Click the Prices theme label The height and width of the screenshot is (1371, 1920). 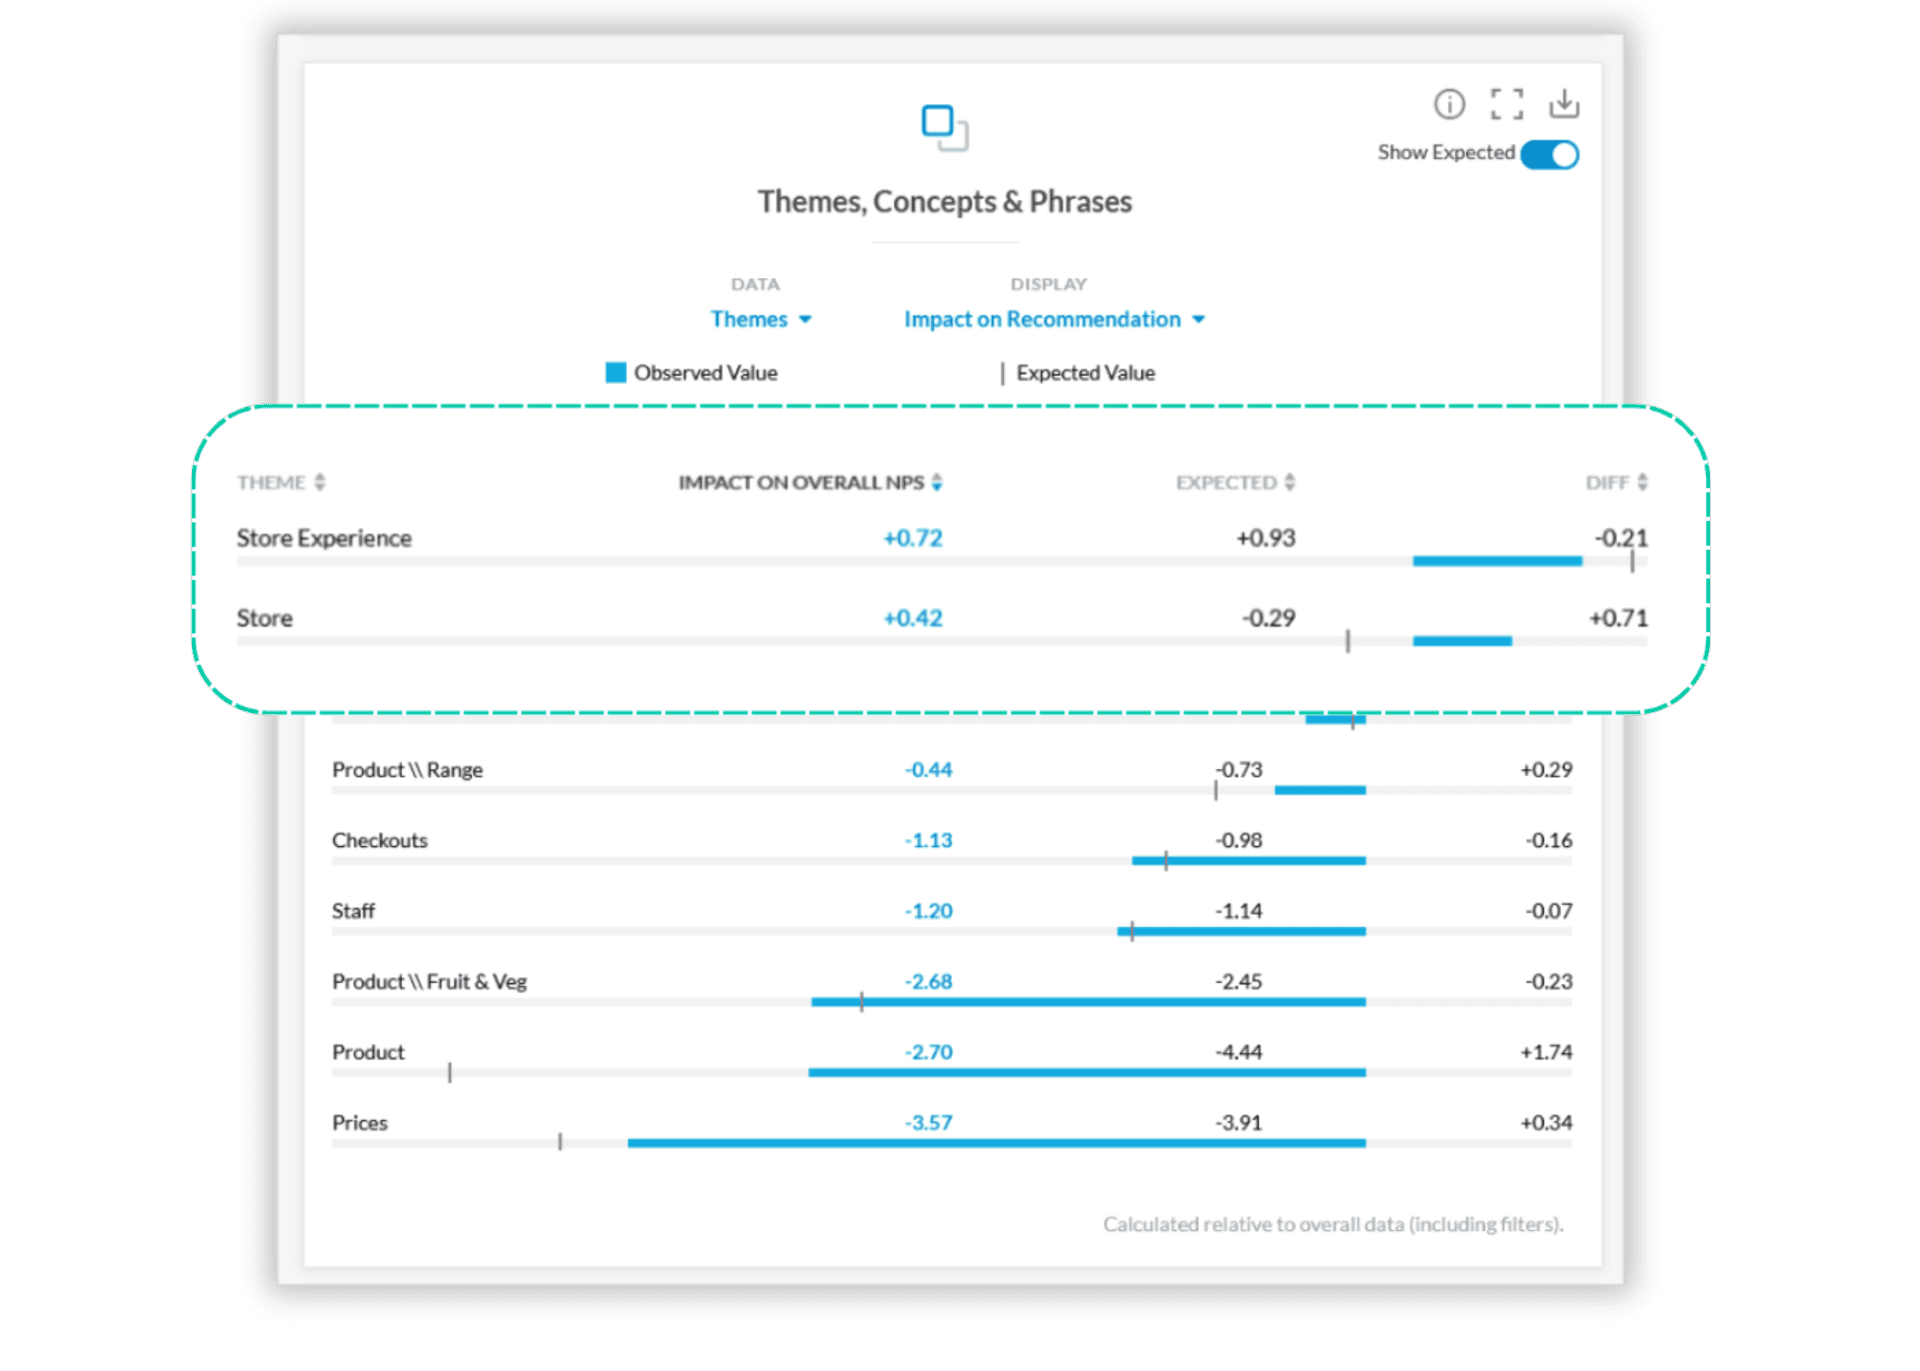click(359, 1122)
